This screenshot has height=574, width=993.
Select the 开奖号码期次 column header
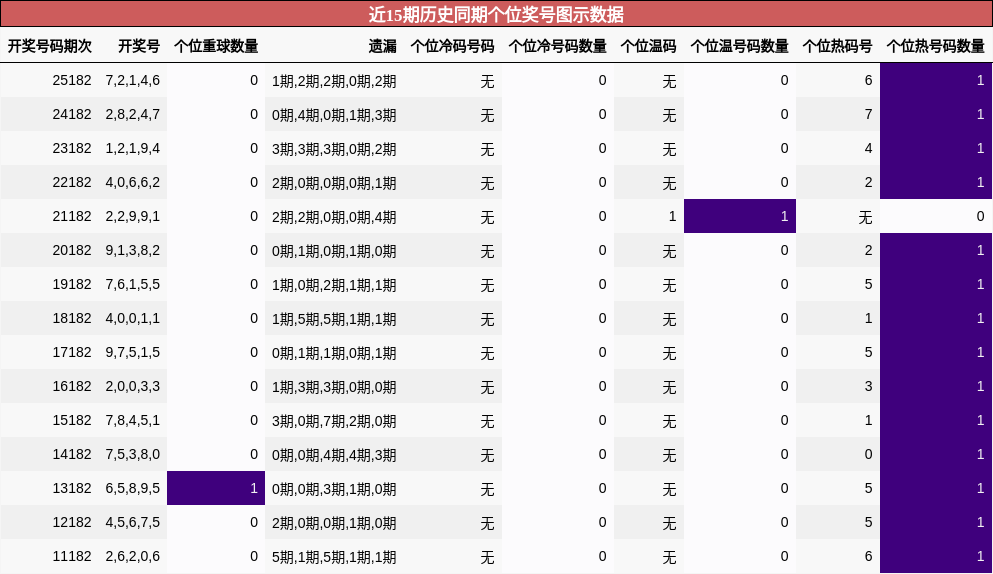(49, 46)
